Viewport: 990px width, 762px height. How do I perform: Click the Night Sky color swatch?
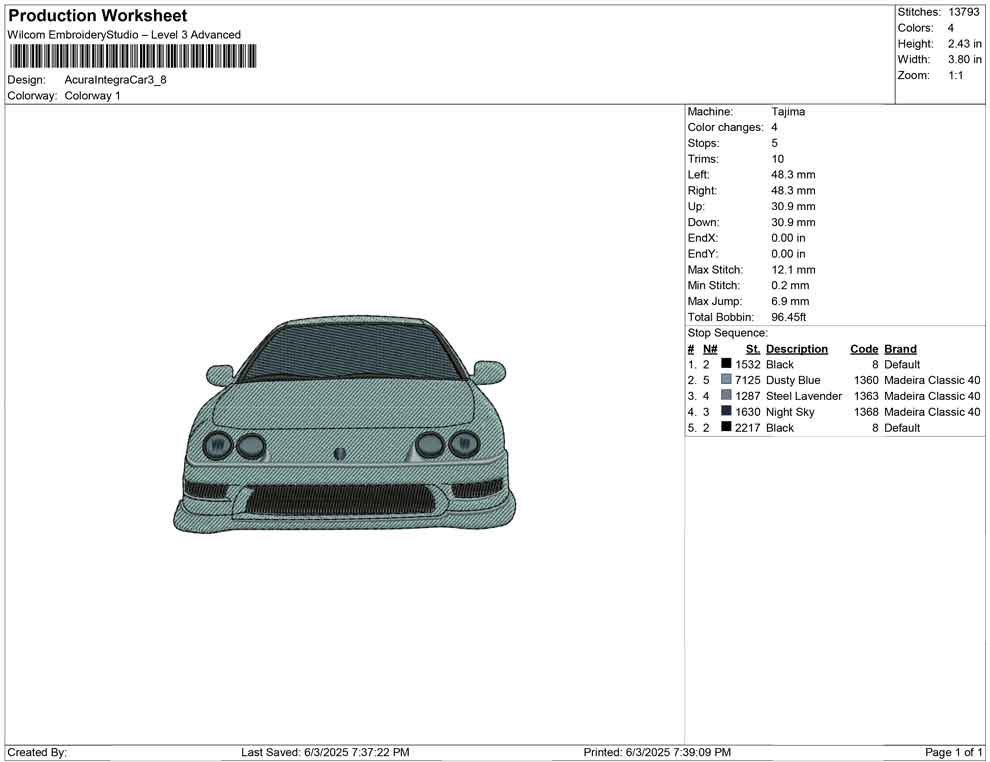[x=726, y=412]
